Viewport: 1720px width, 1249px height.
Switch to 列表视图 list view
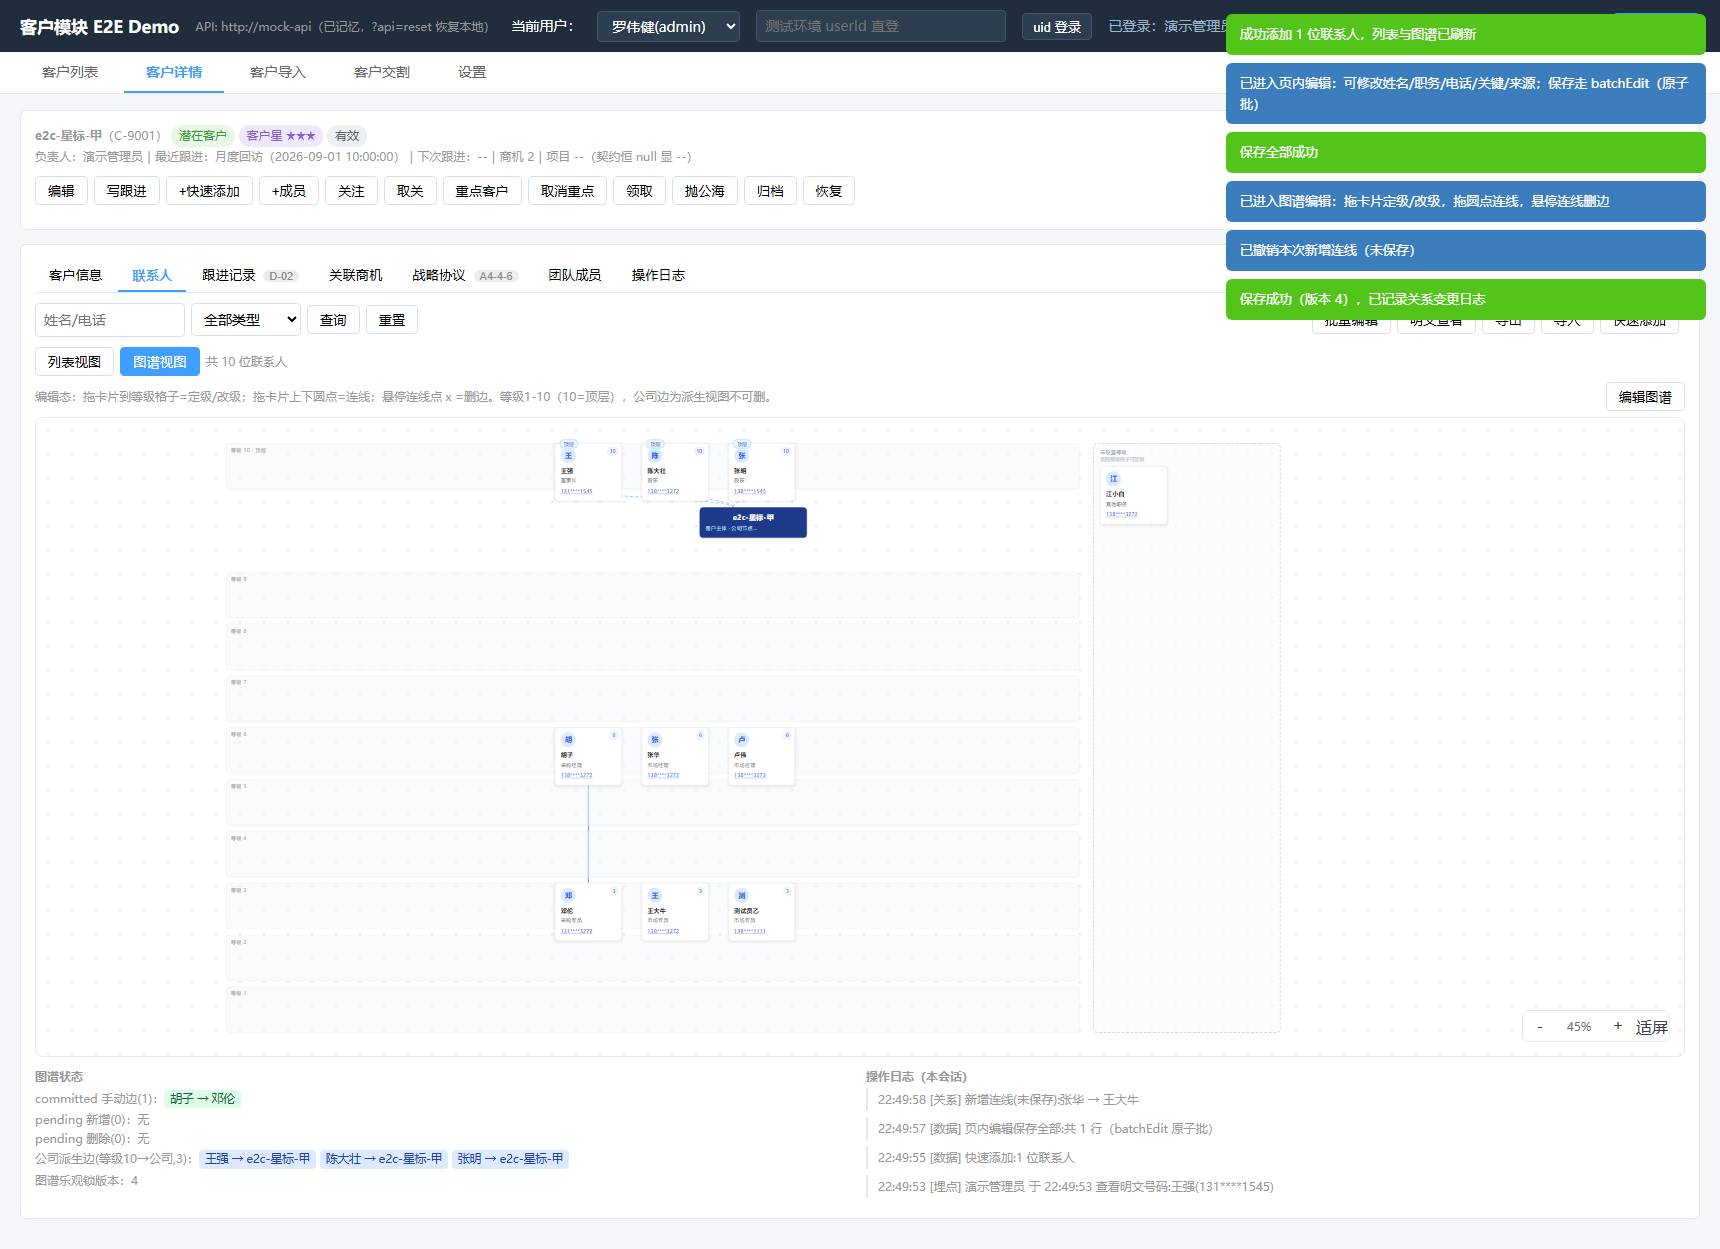tap(74, 362)
